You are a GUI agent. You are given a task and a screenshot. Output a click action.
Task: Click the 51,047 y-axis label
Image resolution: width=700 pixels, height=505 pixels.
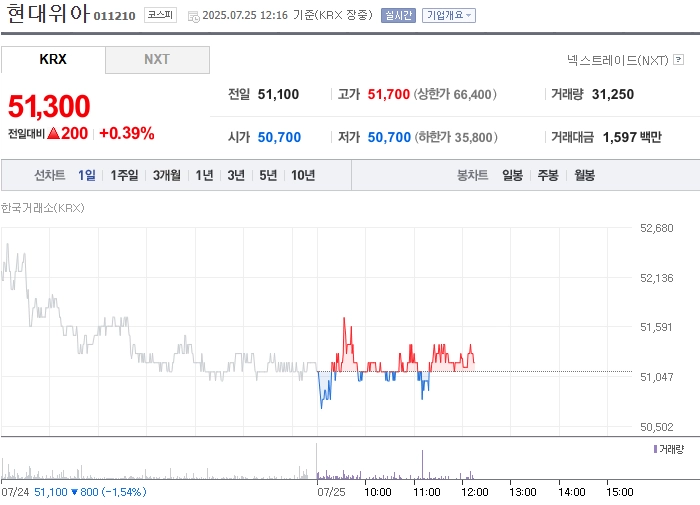[x=656, y=377]
